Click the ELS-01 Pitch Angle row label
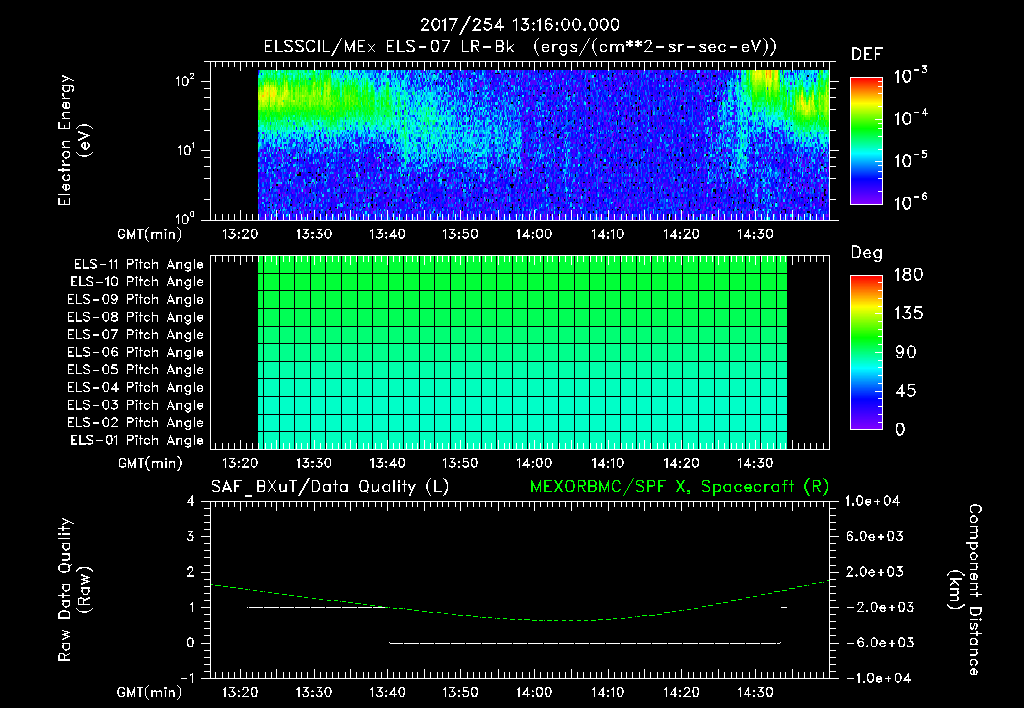The image size is (1024, 708). coord(137,440)
